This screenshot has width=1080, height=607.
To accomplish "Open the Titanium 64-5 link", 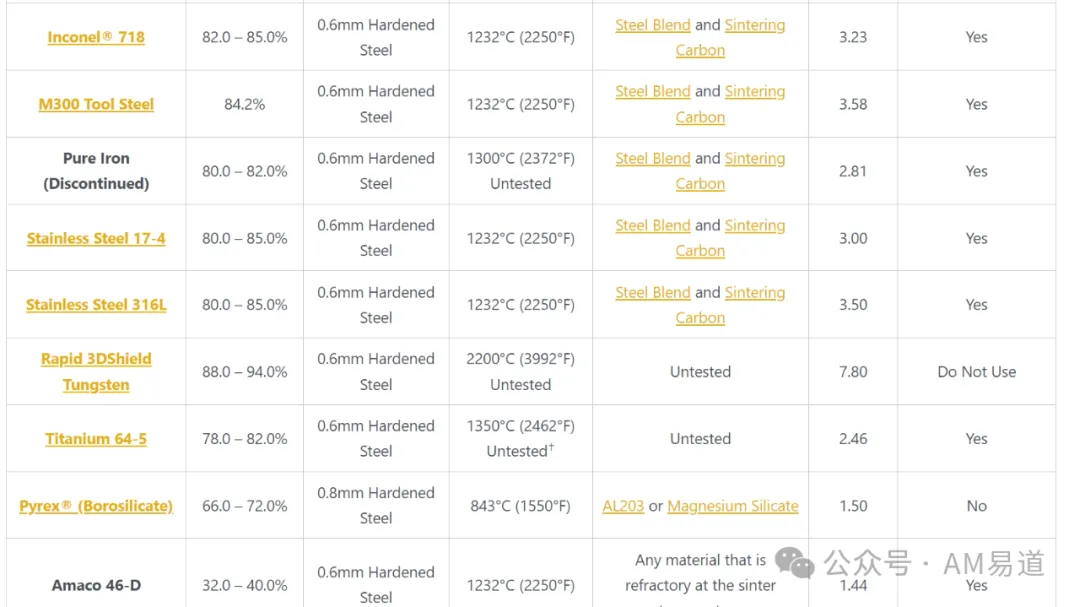I will coord(96,439).
